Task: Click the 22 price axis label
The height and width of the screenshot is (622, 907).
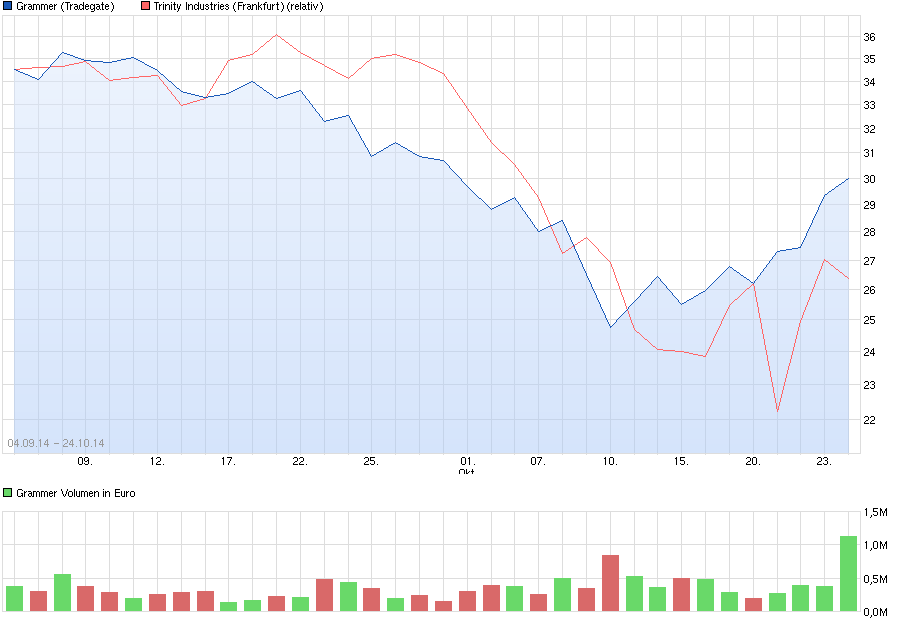Action: [x=869, y=420]
